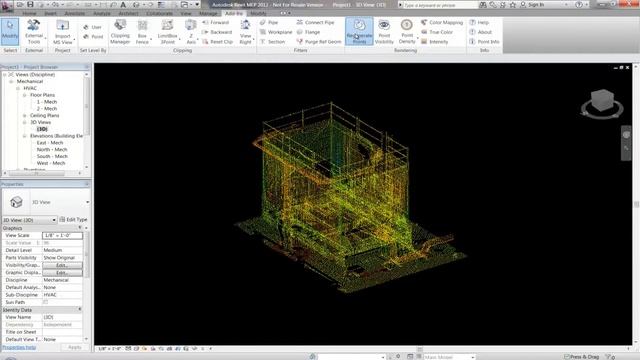Screen dimensions: 640x360
Task: Switch rendering to True Color
Action: click(437, 32)
